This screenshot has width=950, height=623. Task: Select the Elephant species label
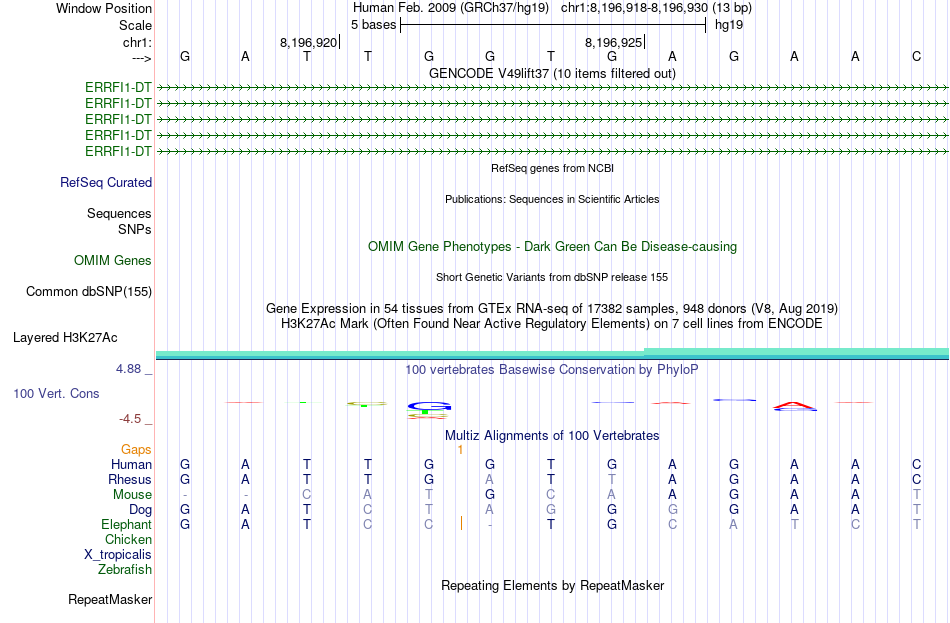pos(126,525)
